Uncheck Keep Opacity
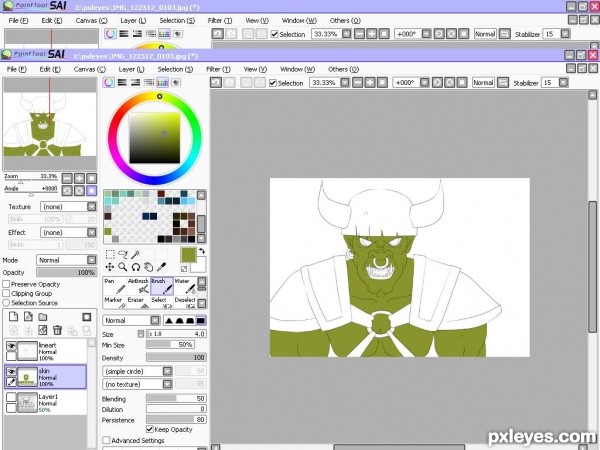This screenshot has height=450, width=600. [150, 429]
